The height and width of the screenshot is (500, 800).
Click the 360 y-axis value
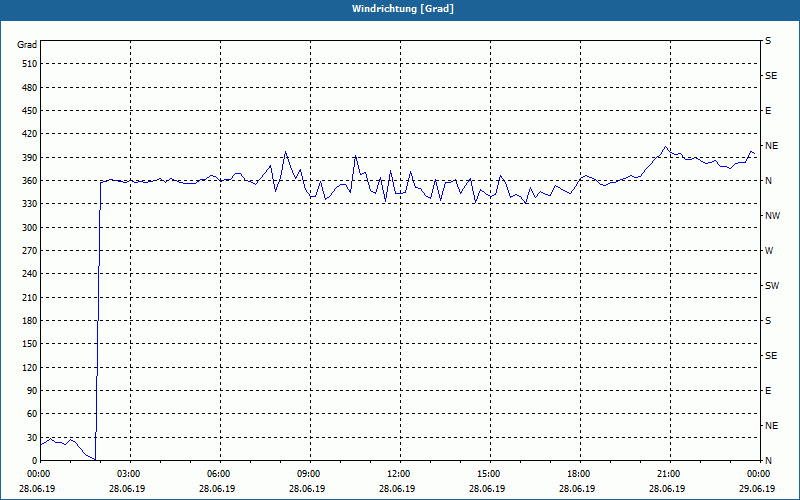click(x=30, y=181)
